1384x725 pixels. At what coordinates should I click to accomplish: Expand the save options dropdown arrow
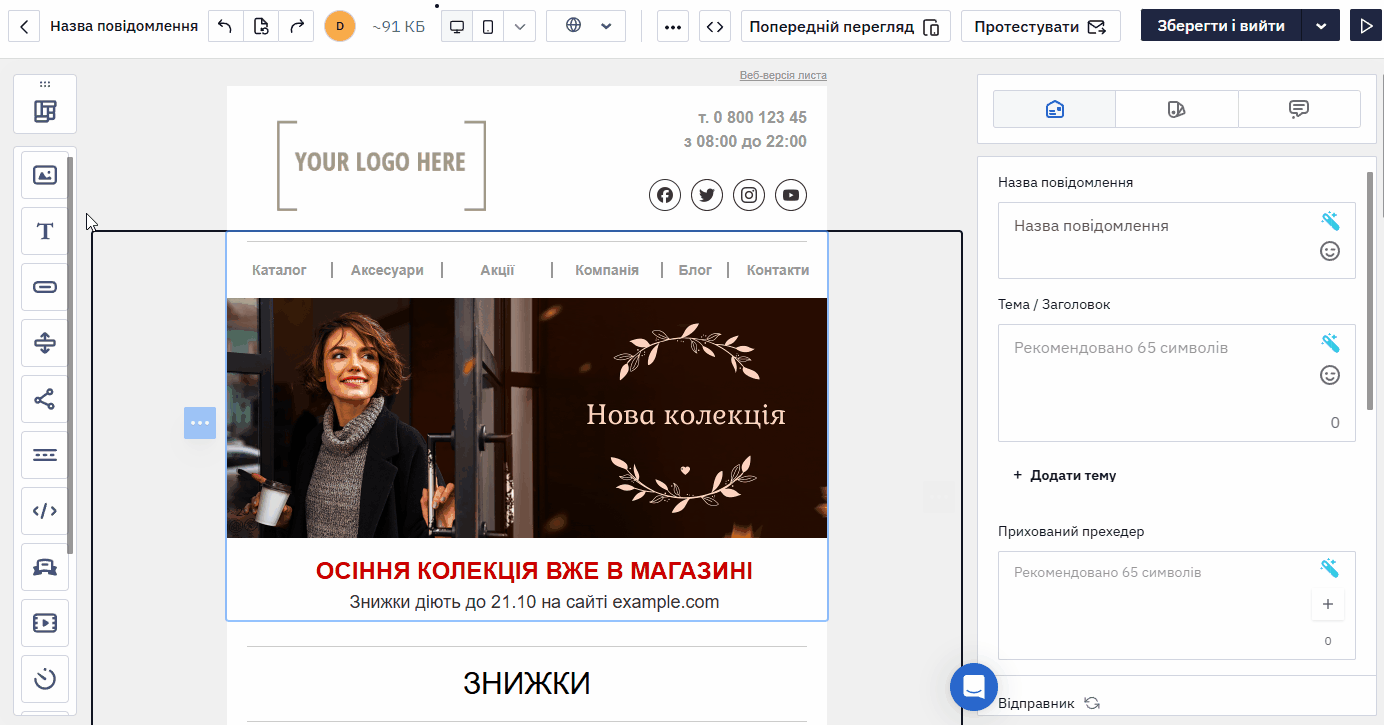click(x=1321, y=26)
